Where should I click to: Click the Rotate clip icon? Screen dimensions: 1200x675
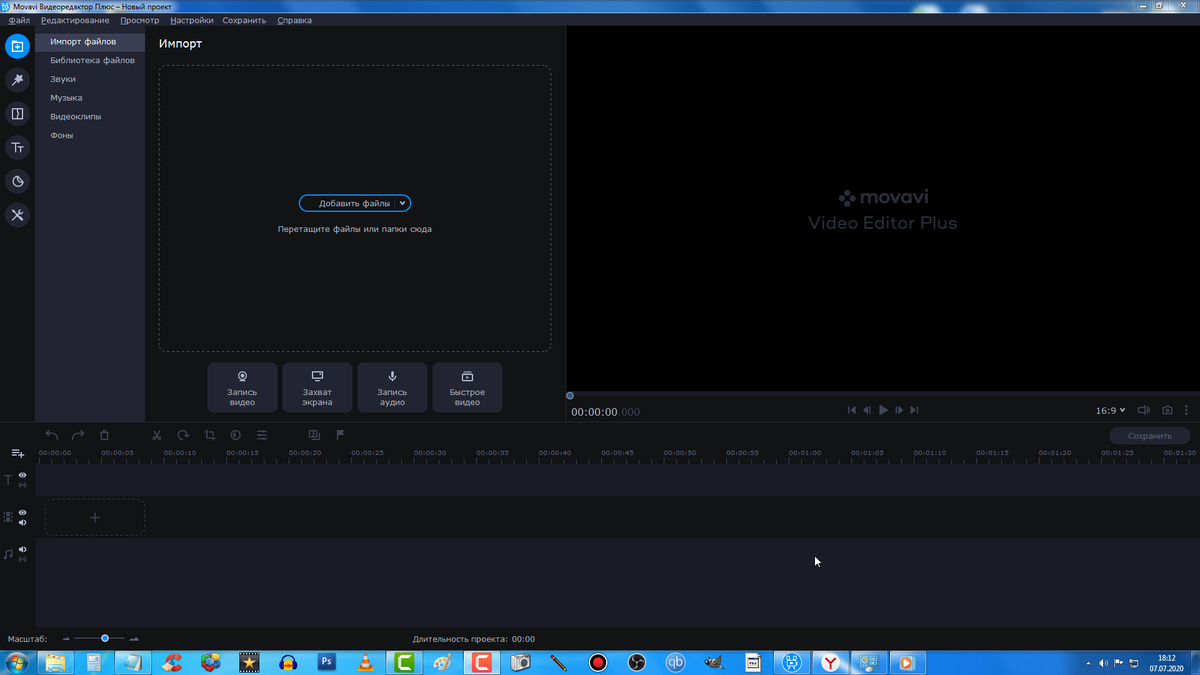pos(183,435)
